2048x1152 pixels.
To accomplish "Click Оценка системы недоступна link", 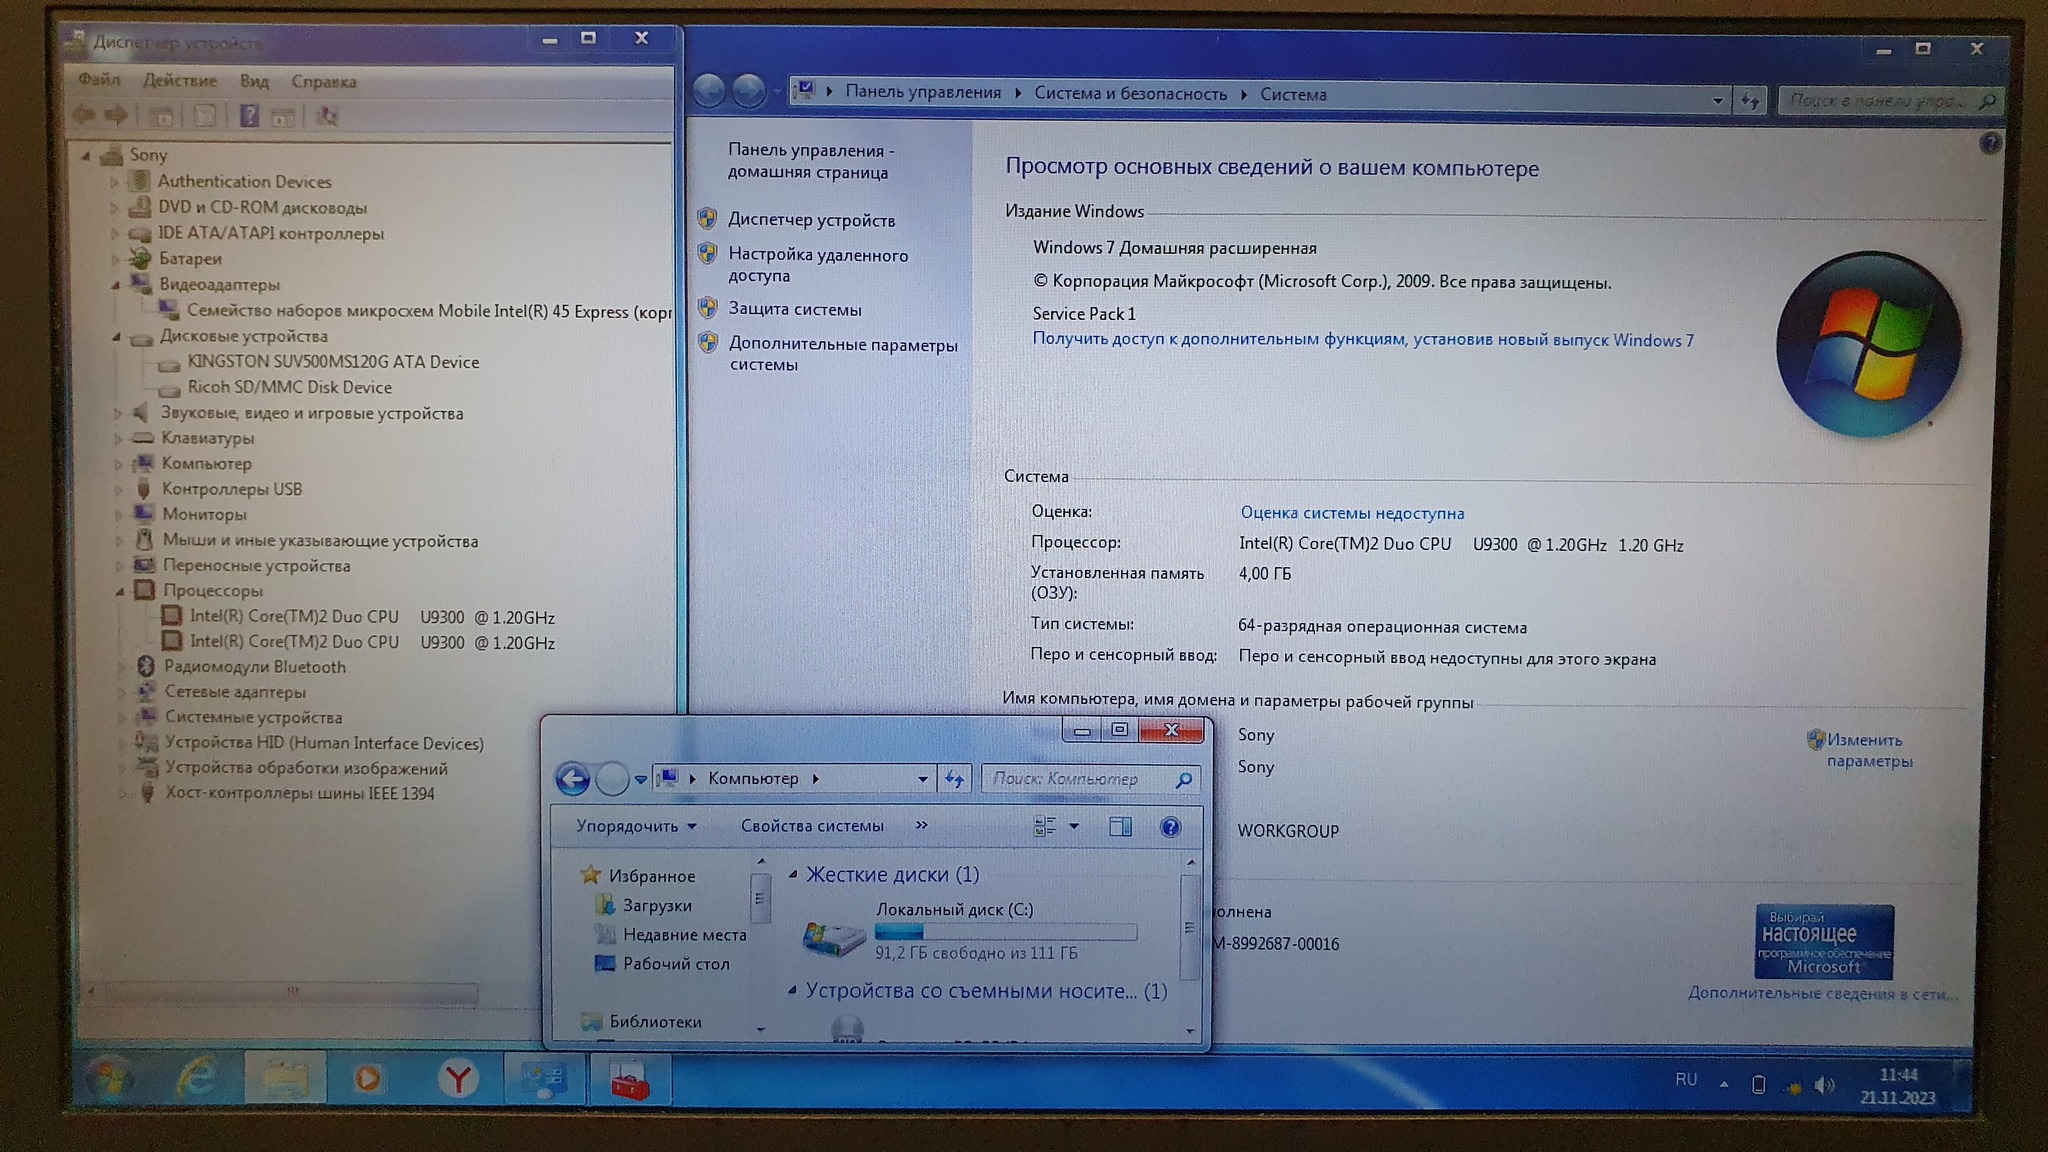I will (1351, 513).
